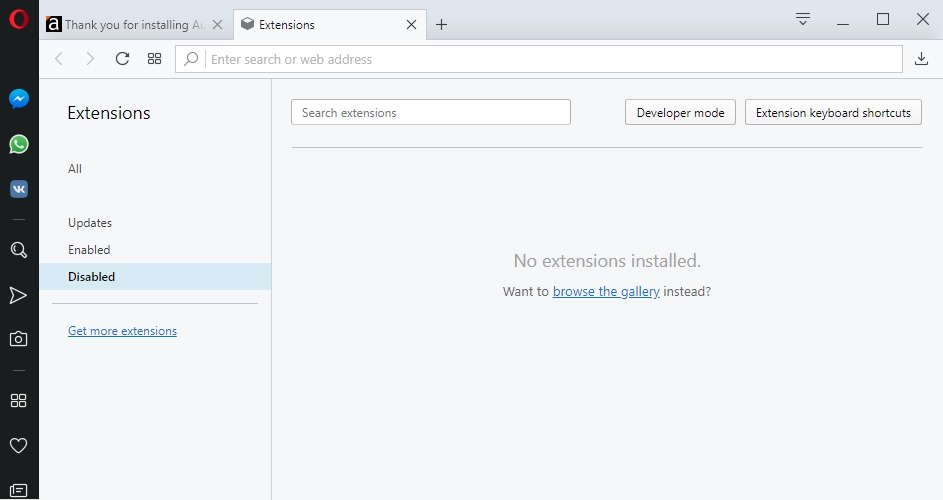Reload the current page
Image resolution: width=943 pixels, height=500 pixels.
click(122, 59)
